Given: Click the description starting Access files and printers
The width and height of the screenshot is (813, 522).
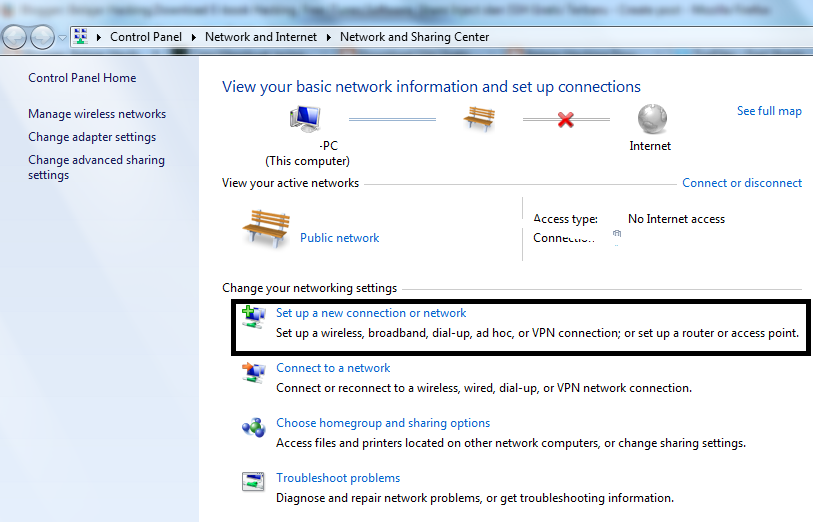Looking at the screenshot, I should tap(511, 443).
